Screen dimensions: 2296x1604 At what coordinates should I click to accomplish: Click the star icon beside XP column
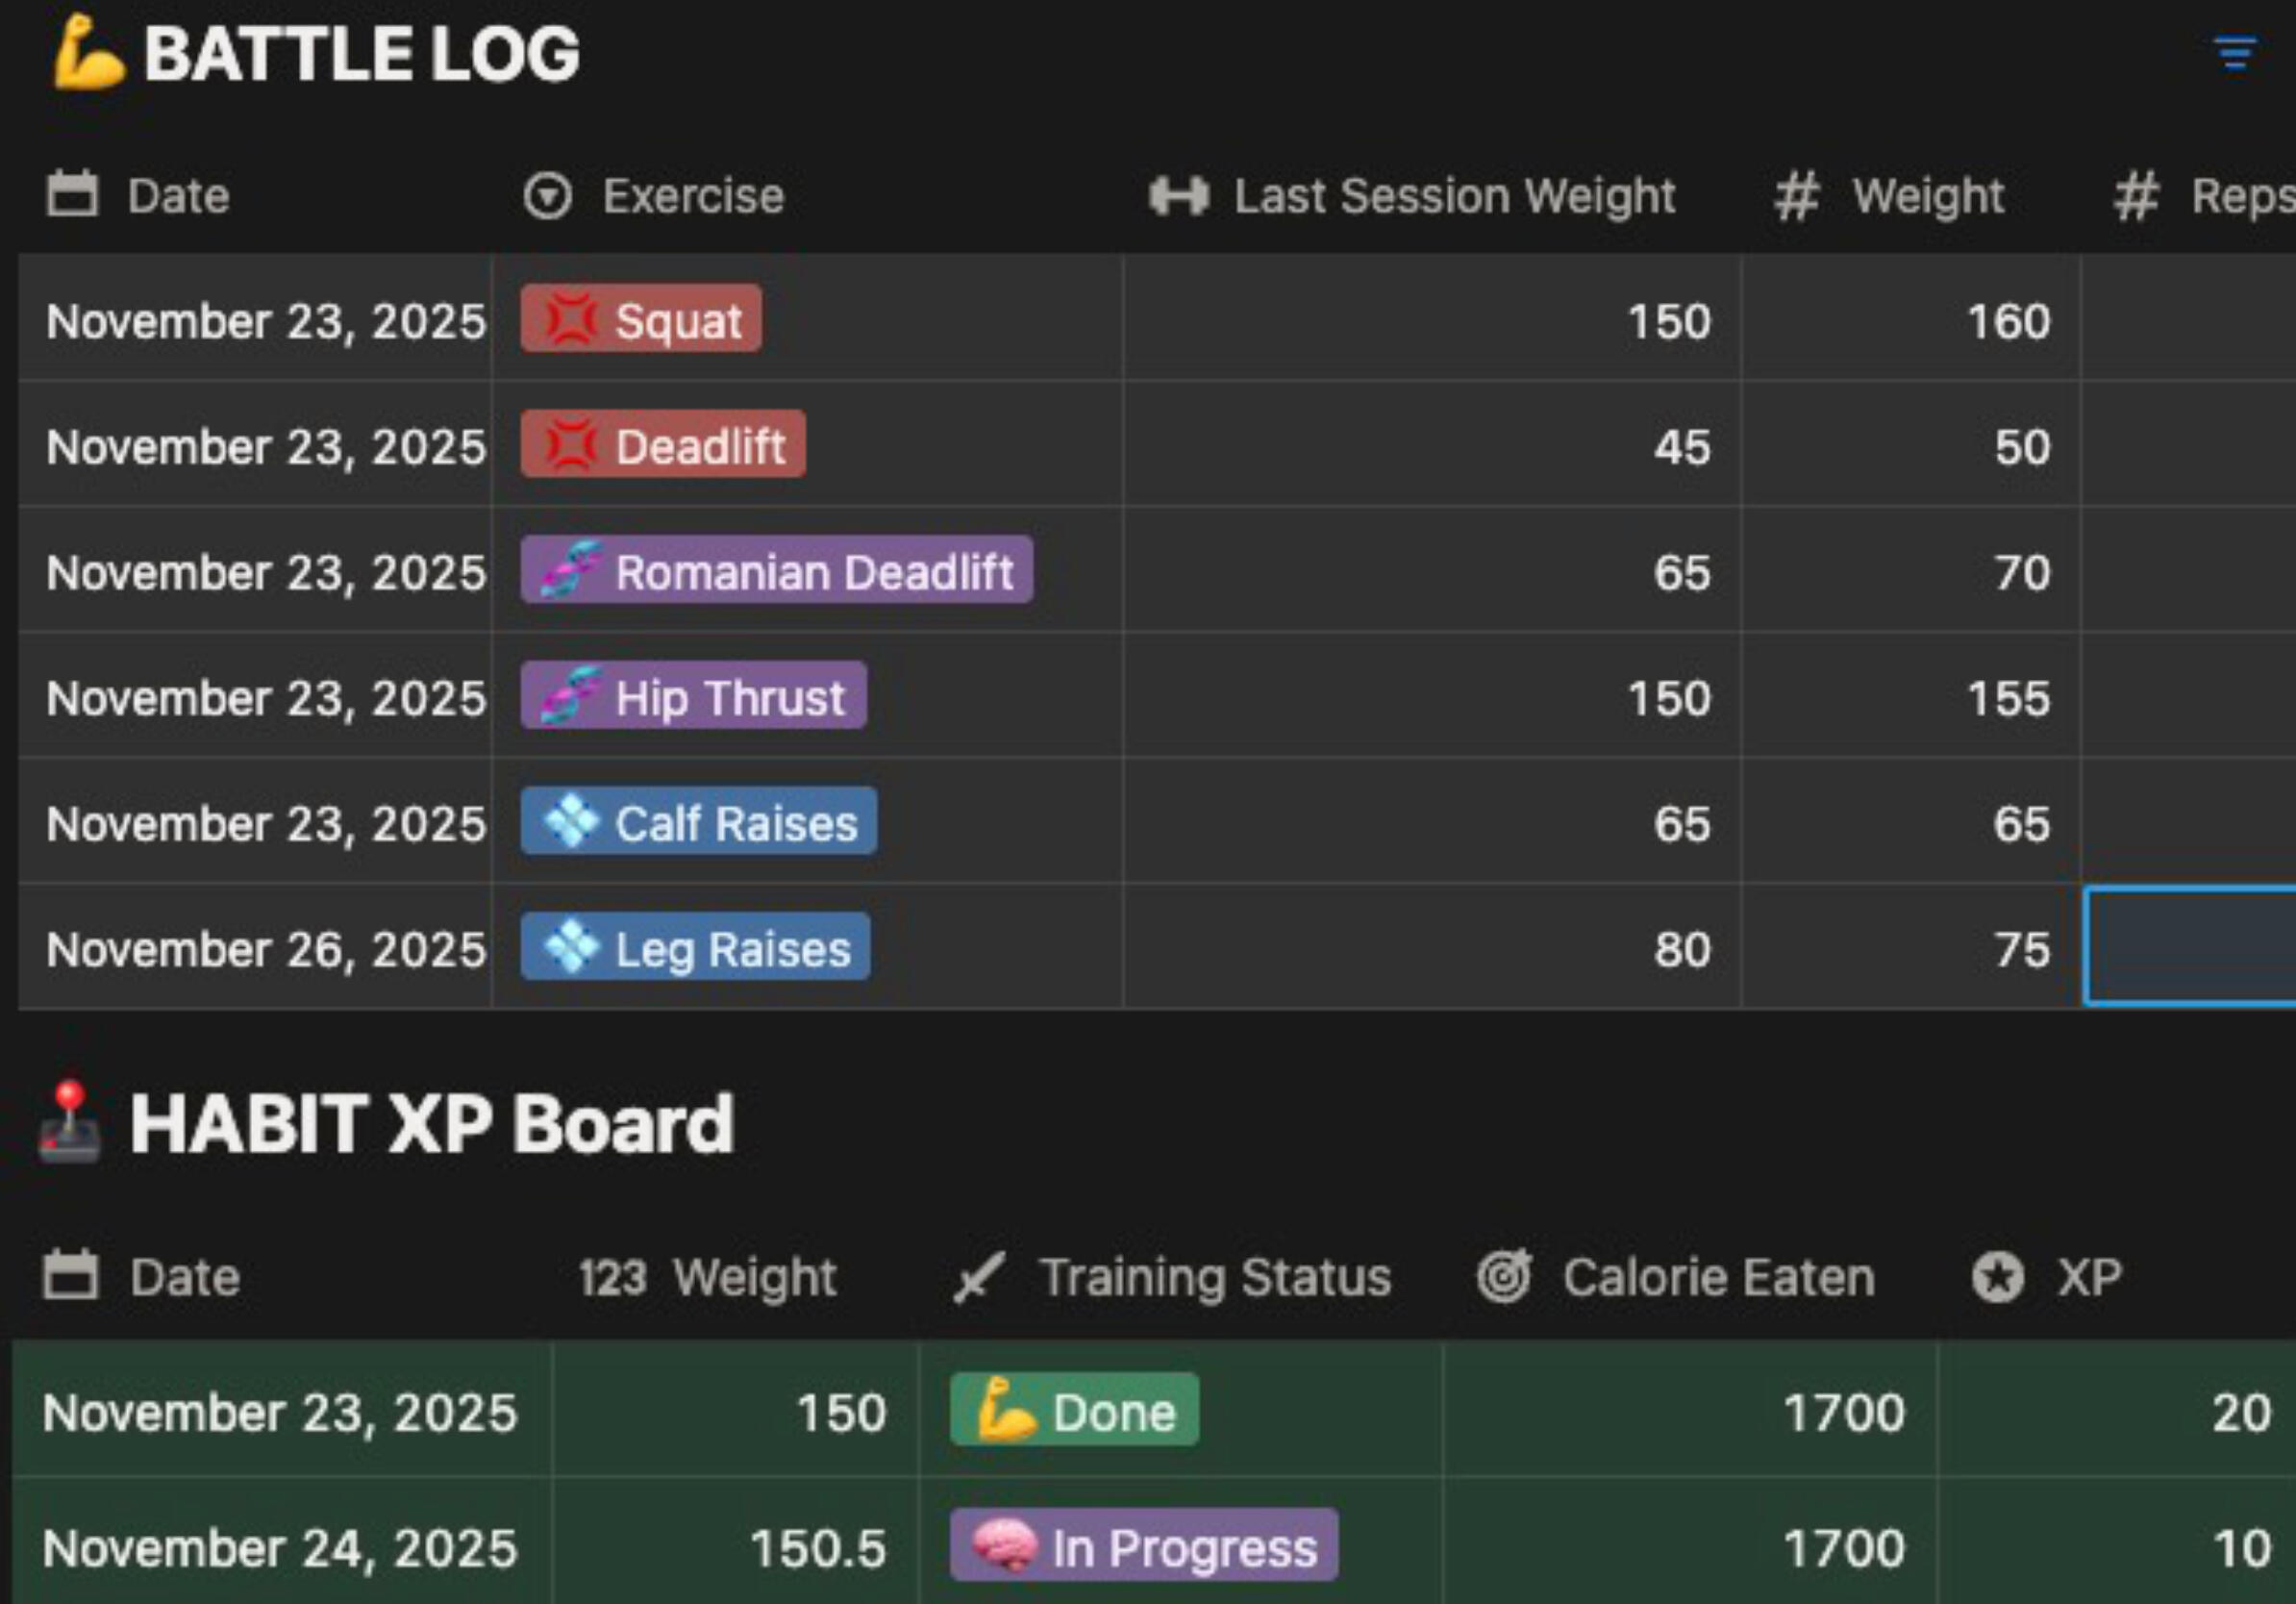pos(1997,1277)
